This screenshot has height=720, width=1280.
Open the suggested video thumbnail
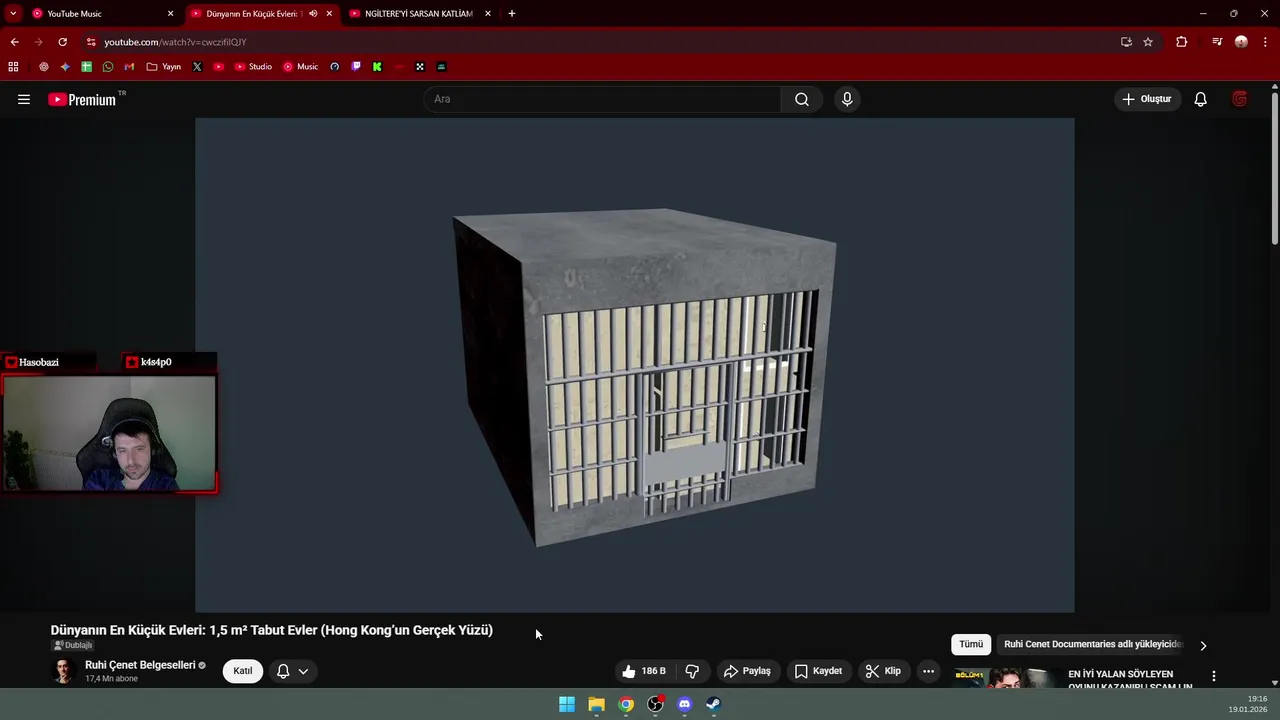(x=1005, y=678)
